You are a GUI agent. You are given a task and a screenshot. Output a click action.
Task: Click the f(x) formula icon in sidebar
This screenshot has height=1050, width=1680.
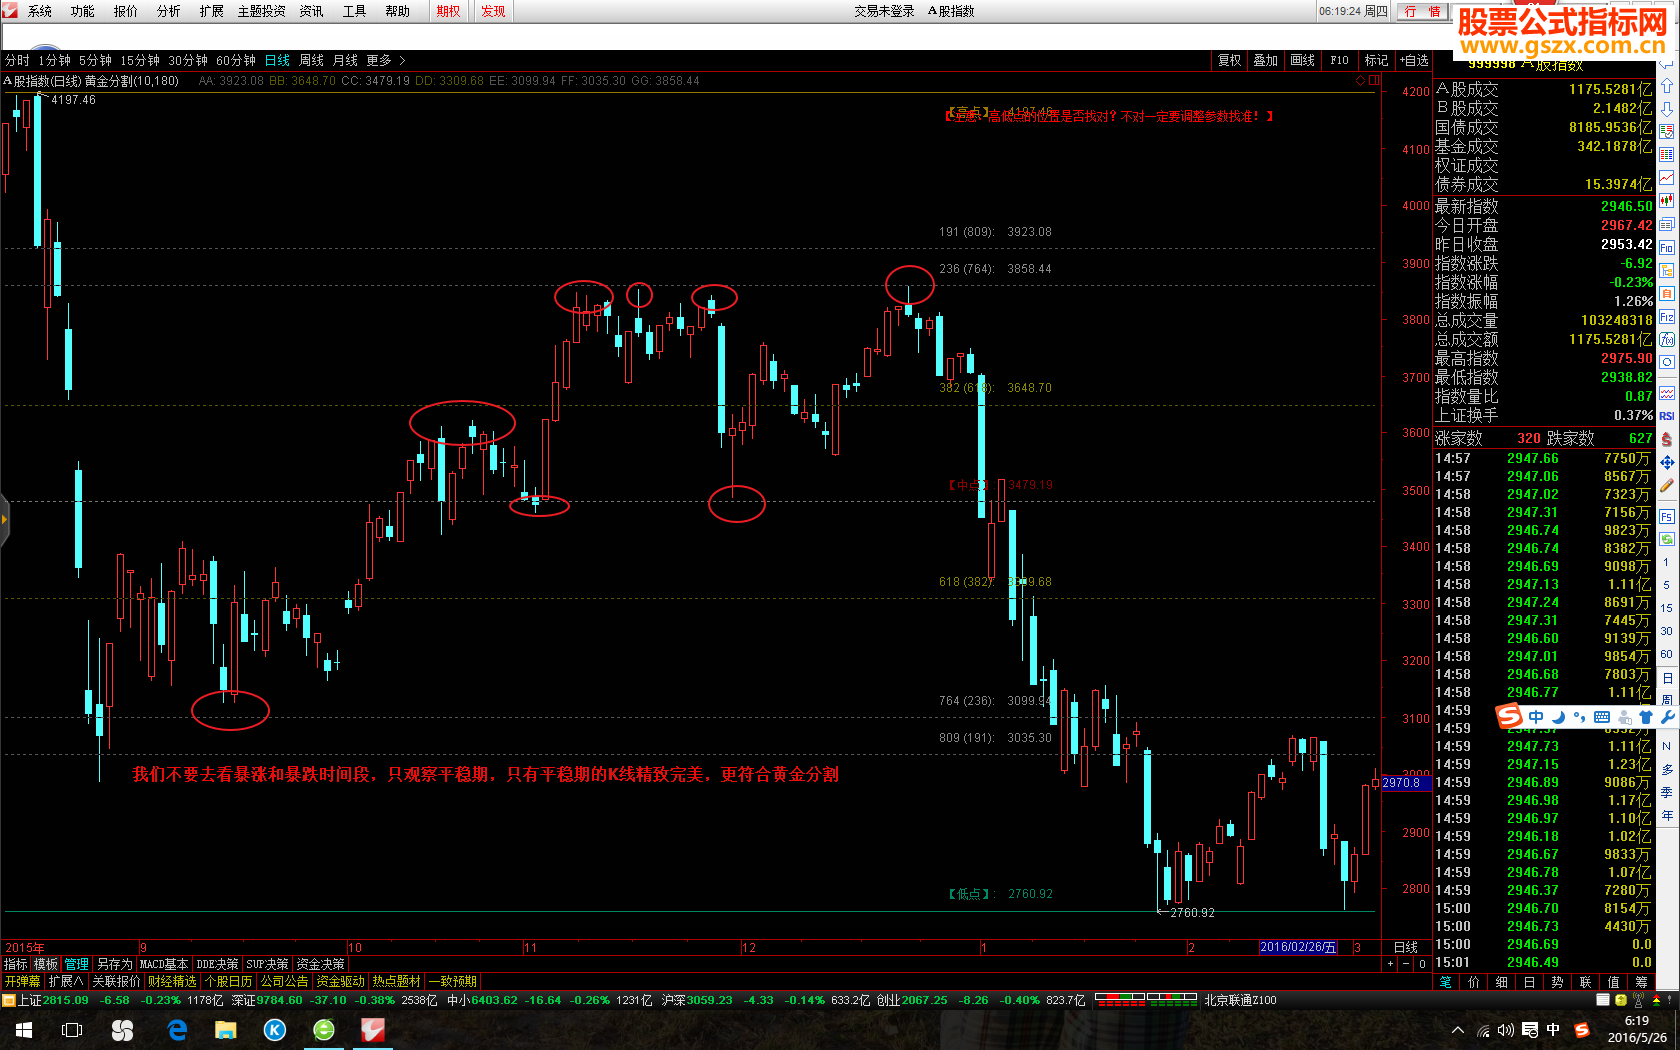click(x=1667, y=339)
